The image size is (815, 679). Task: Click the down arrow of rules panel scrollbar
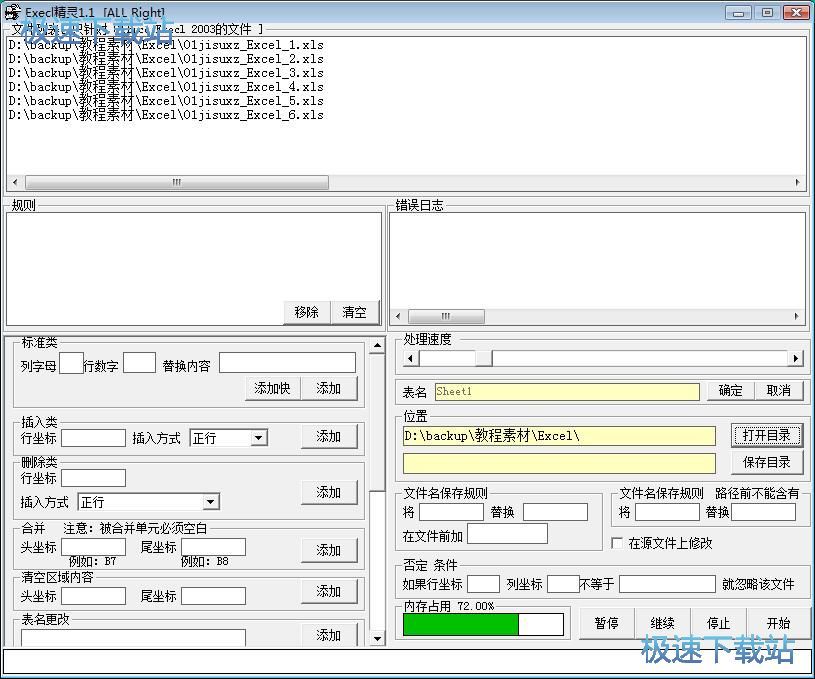(x=377, y=638)
